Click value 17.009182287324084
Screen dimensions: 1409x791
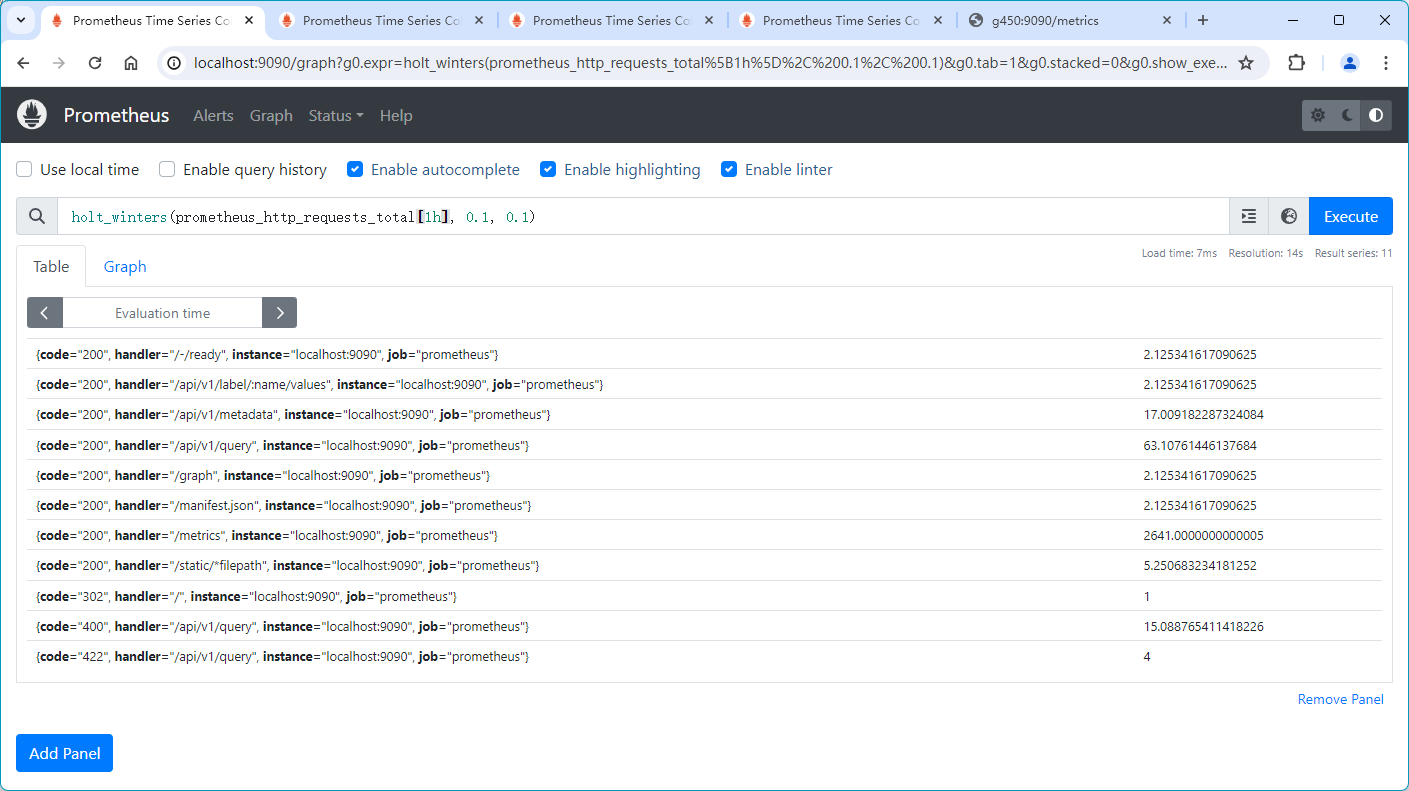1203,414
